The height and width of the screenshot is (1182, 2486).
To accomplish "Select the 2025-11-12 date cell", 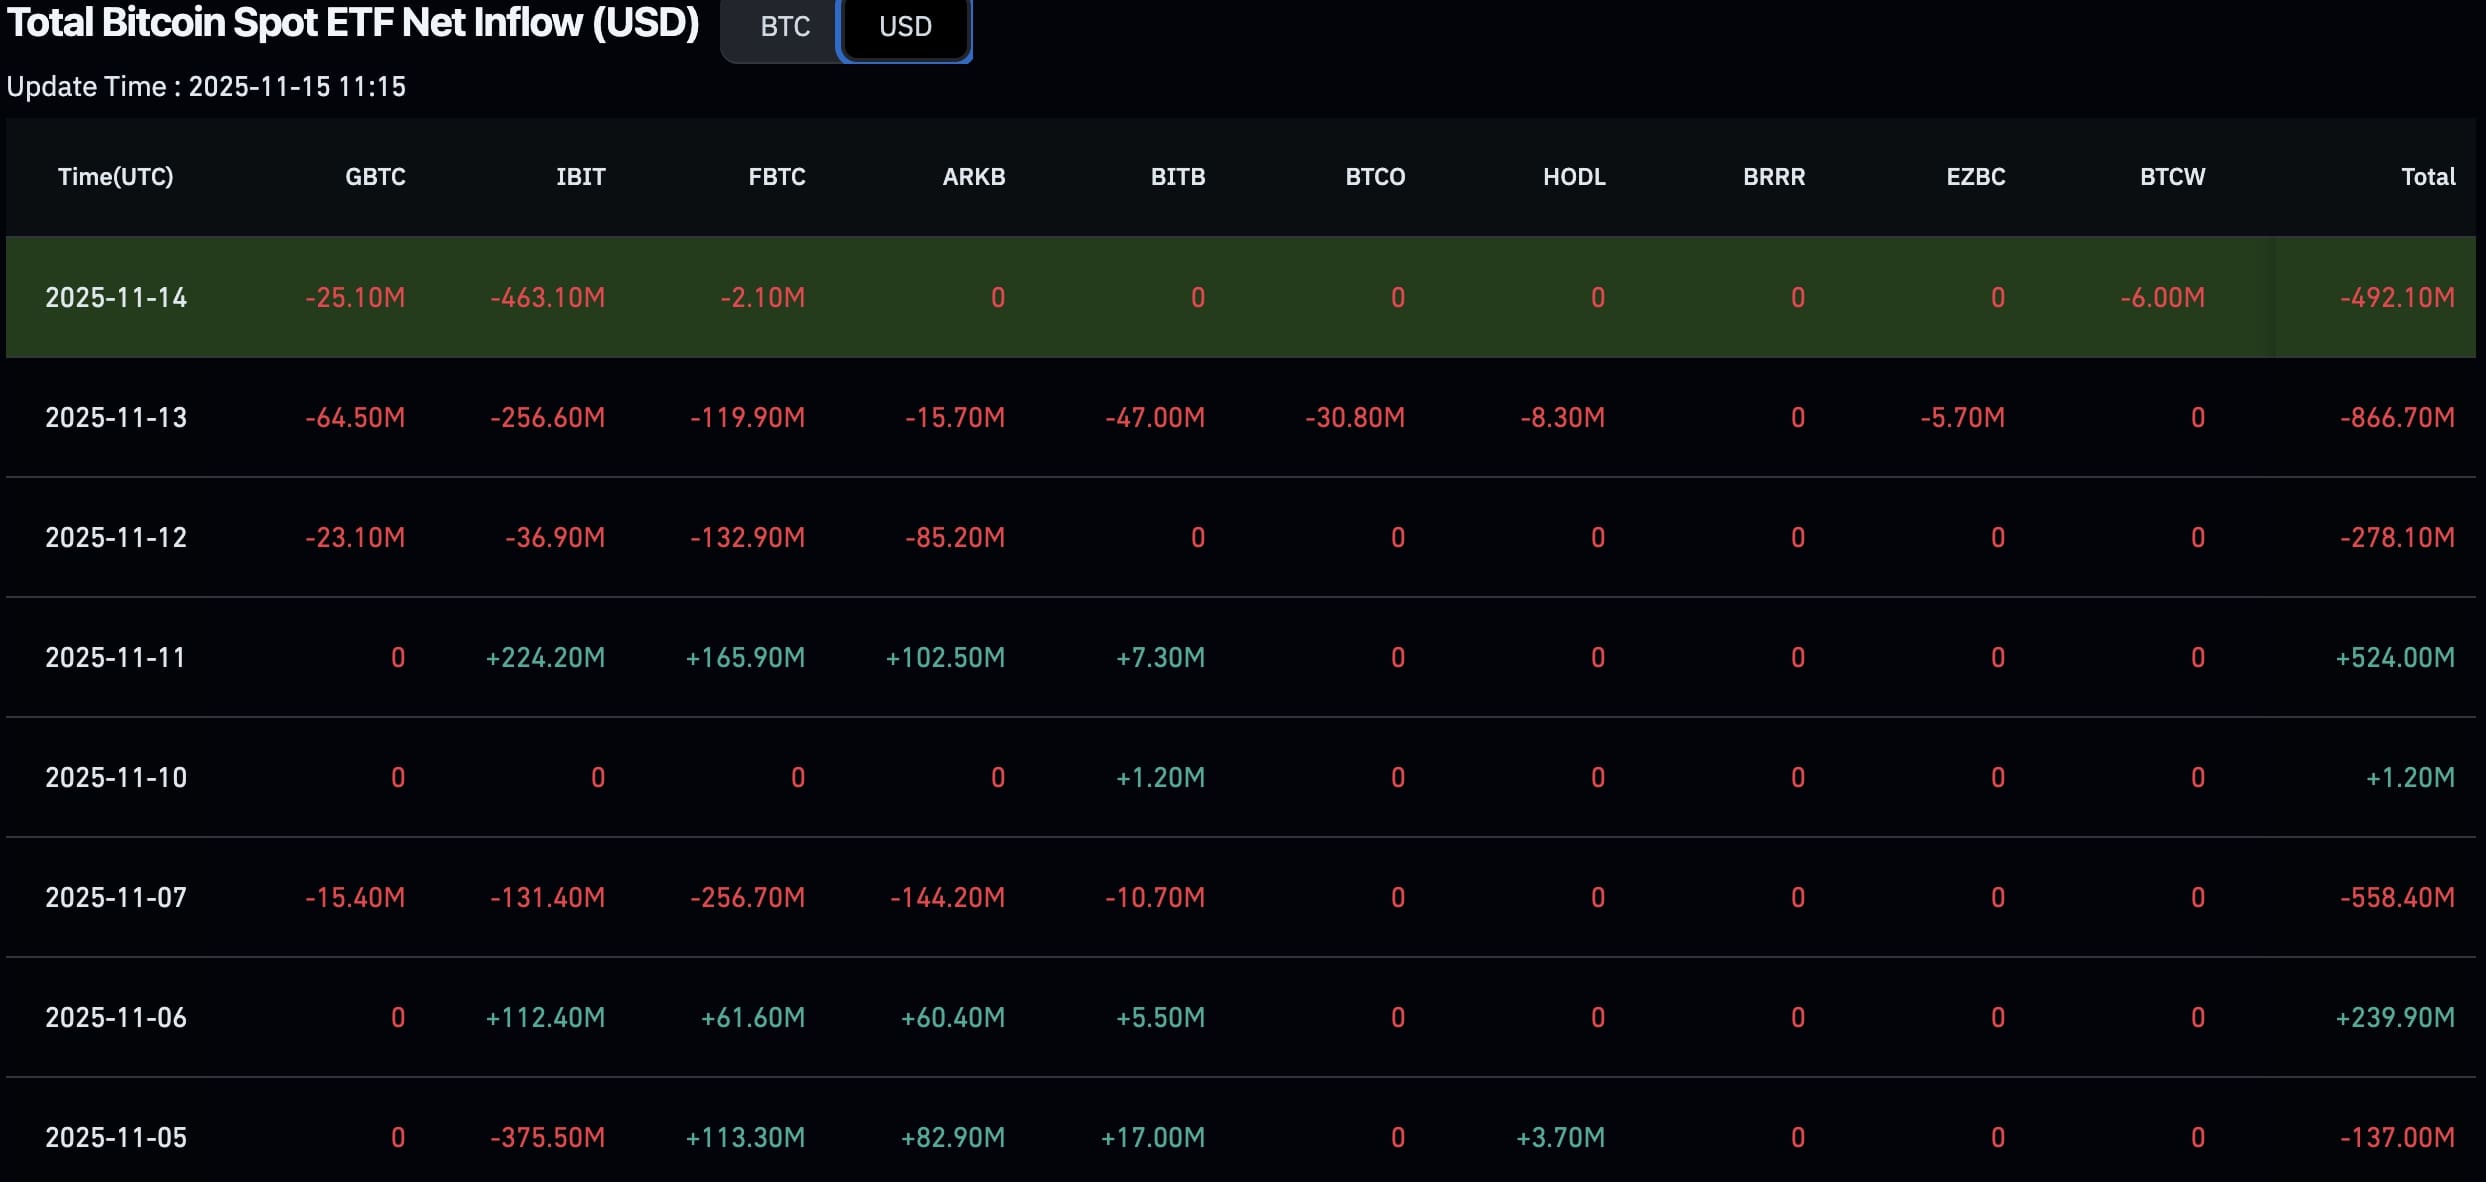I will point(116,538).
